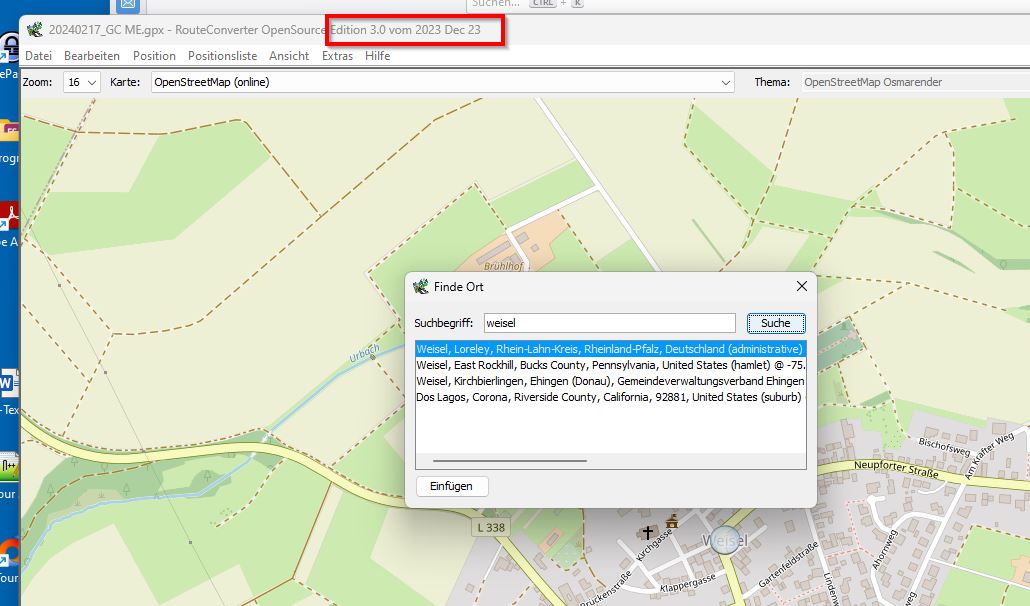Click the horizontal scrollbar in results list

(510, 461)
